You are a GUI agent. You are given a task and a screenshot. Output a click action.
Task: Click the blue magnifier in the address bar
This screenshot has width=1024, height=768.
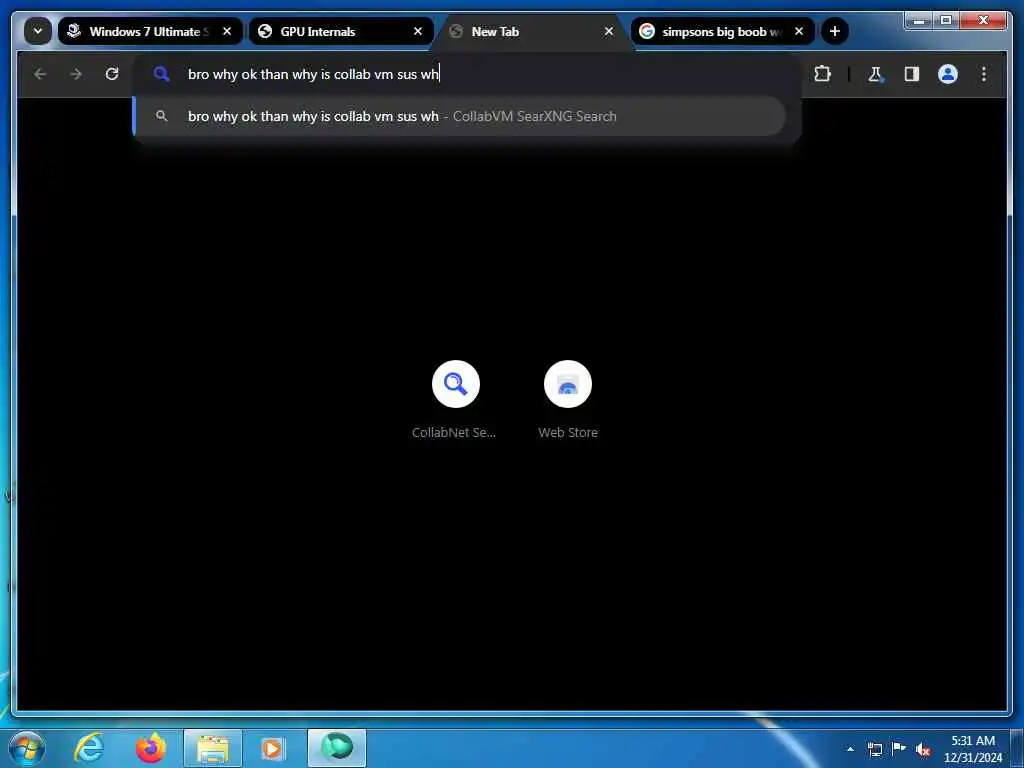click(161, 74)
